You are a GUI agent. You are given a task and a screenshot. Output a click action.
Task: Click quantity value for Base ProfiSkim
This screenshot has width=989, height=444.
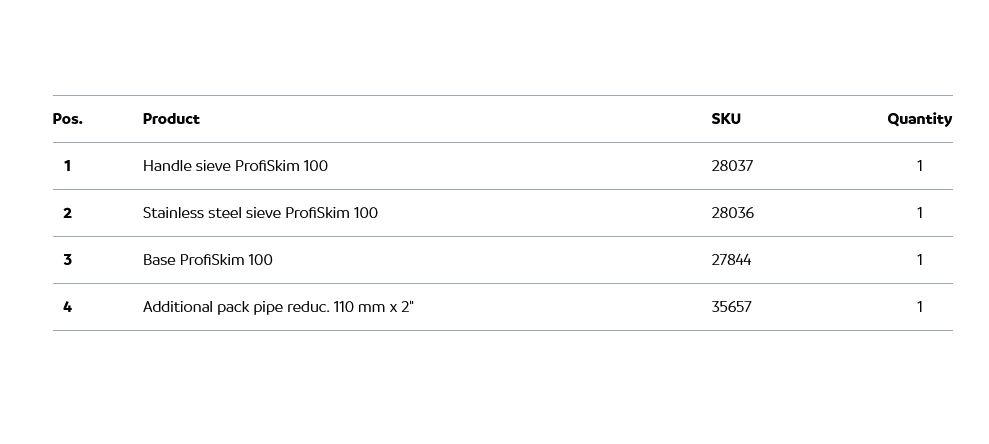point(920,260)
